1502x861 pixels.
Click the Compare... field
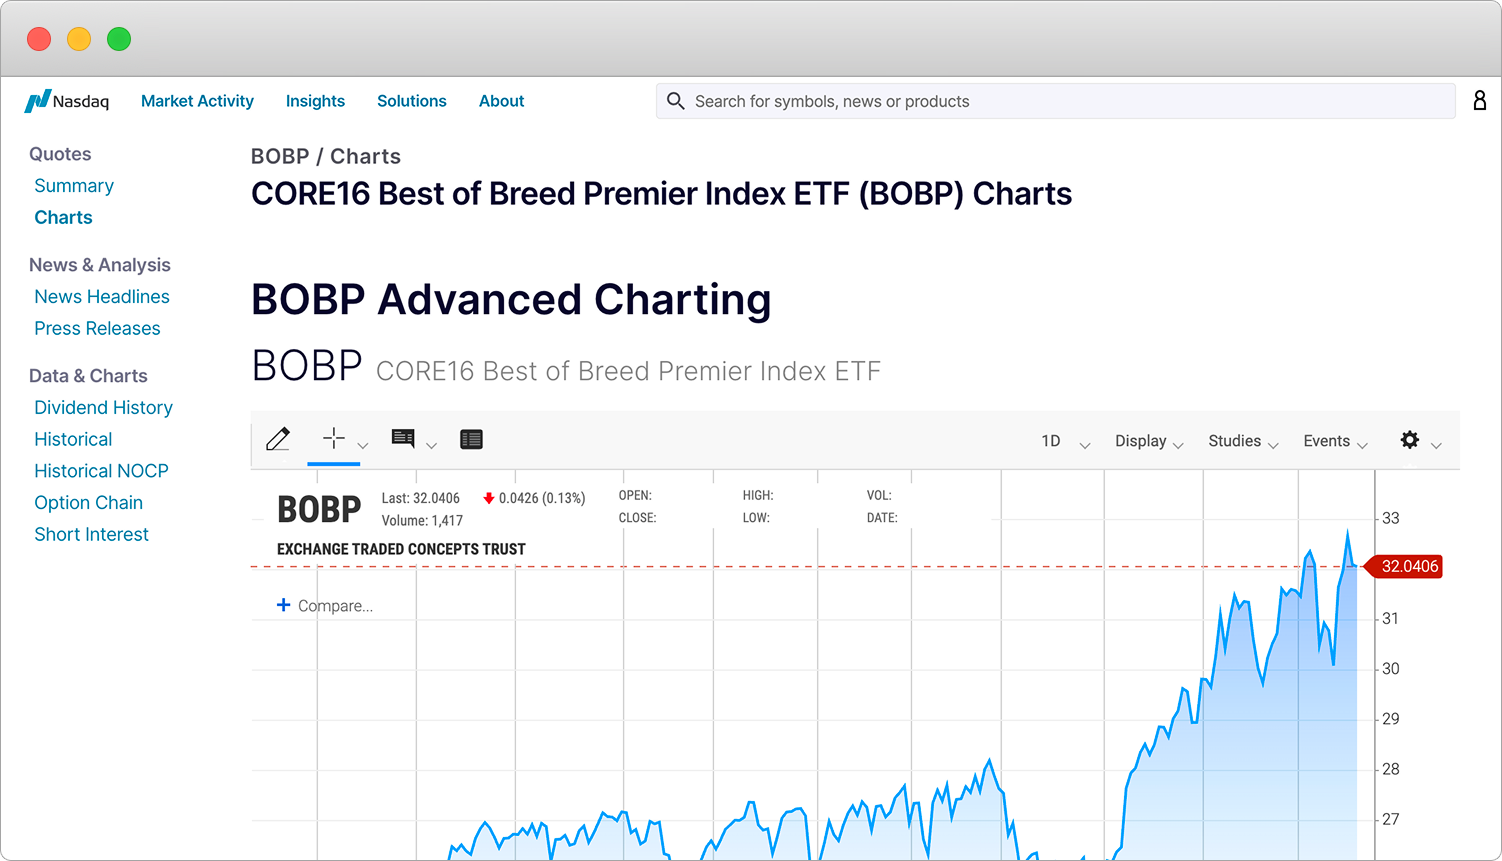tap(335, 606)
